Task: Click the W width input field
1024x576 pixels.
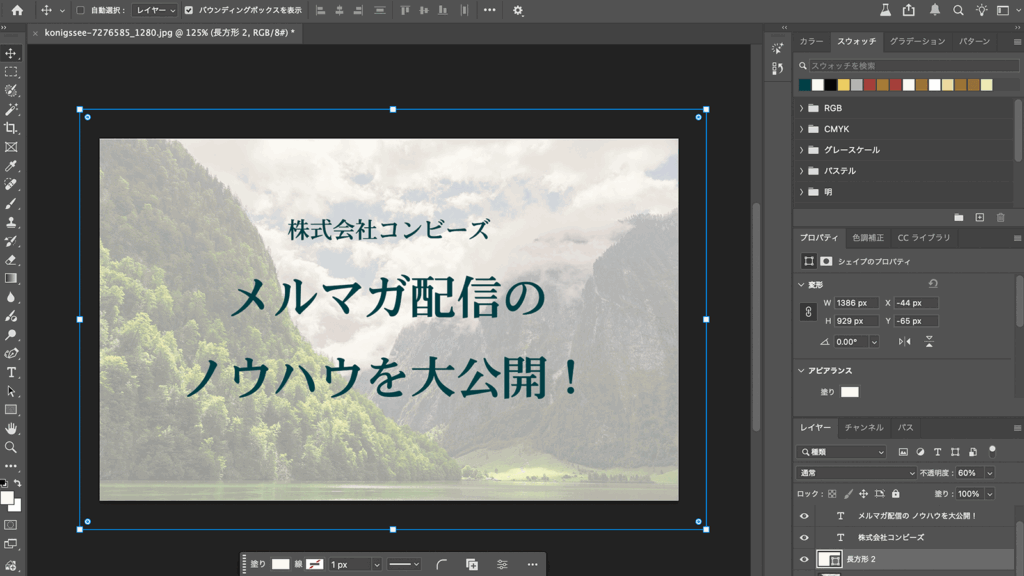Action: coord(857,303)
